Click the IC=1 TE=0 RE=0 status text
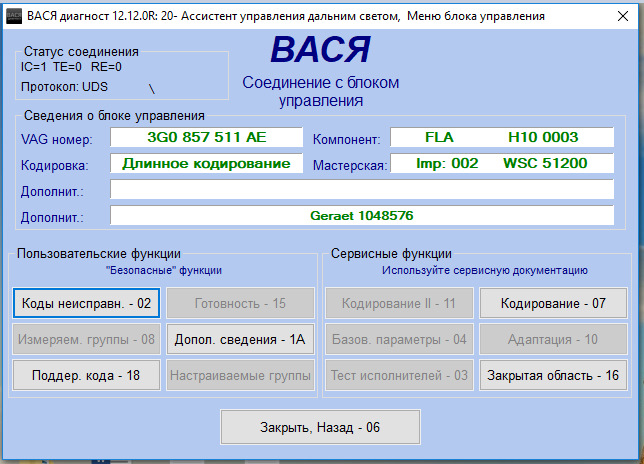This screenshot has width=644, height=464. coord(71,67)
